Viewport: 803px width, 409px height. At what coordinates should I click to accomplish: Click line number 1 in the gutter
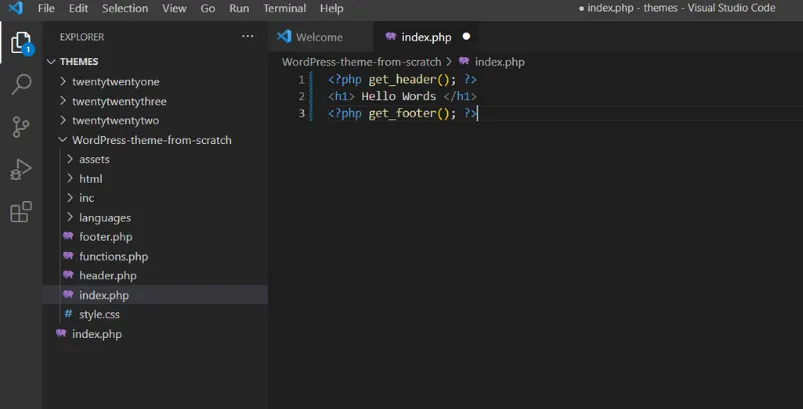[302, 80]
